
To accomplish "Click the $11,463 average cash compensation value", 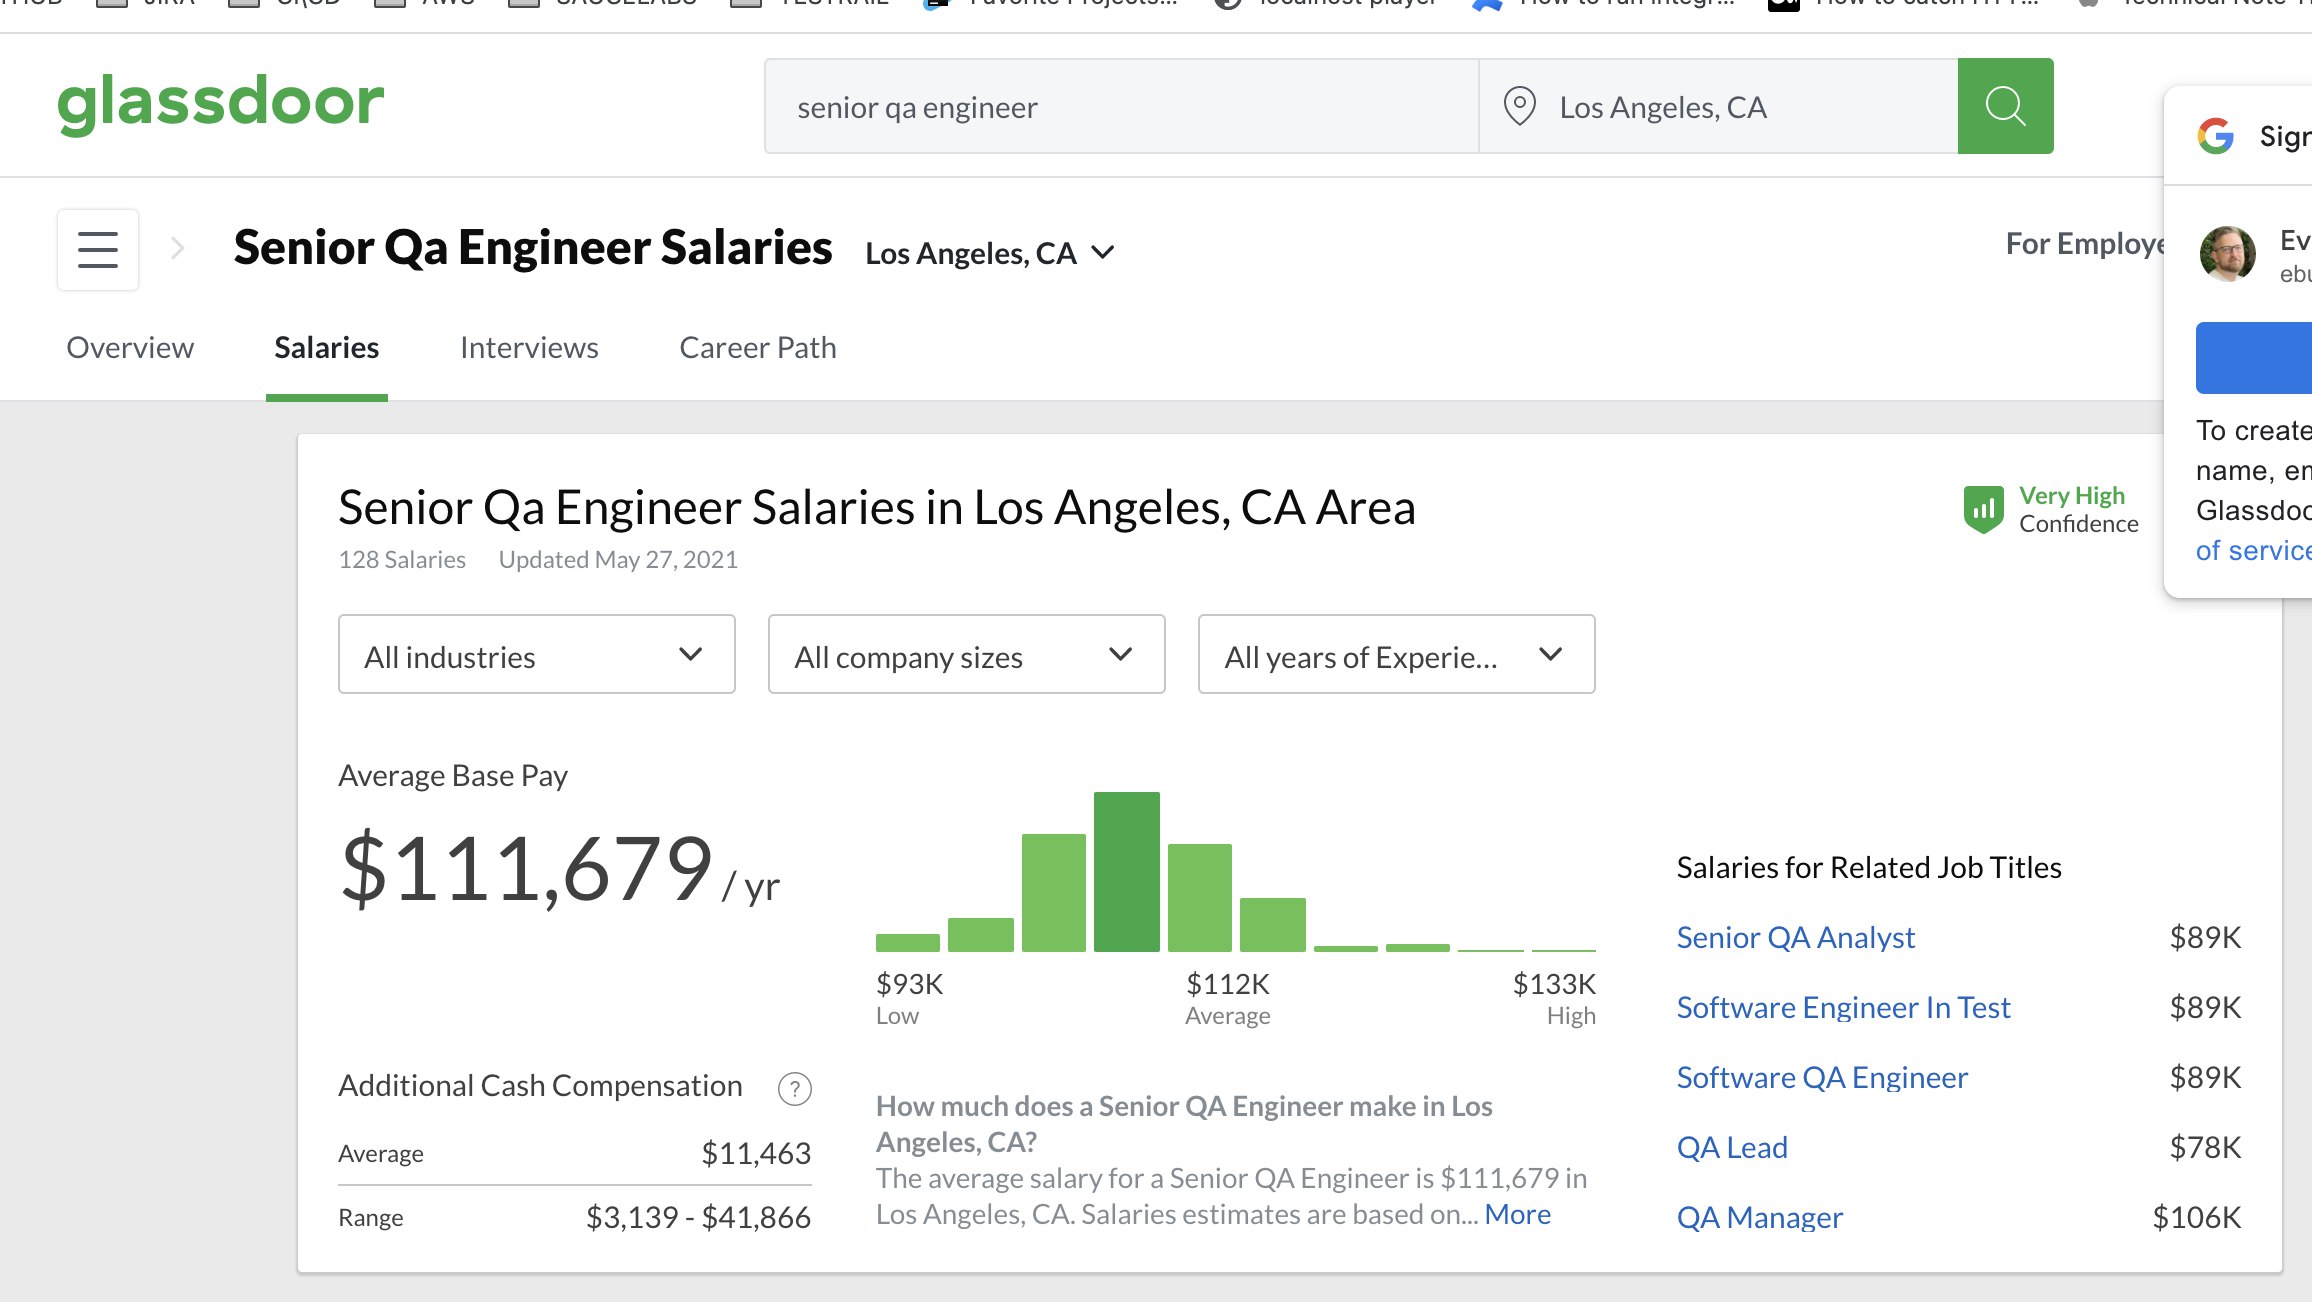I will pyautogui.click(x=756, y=1154).
